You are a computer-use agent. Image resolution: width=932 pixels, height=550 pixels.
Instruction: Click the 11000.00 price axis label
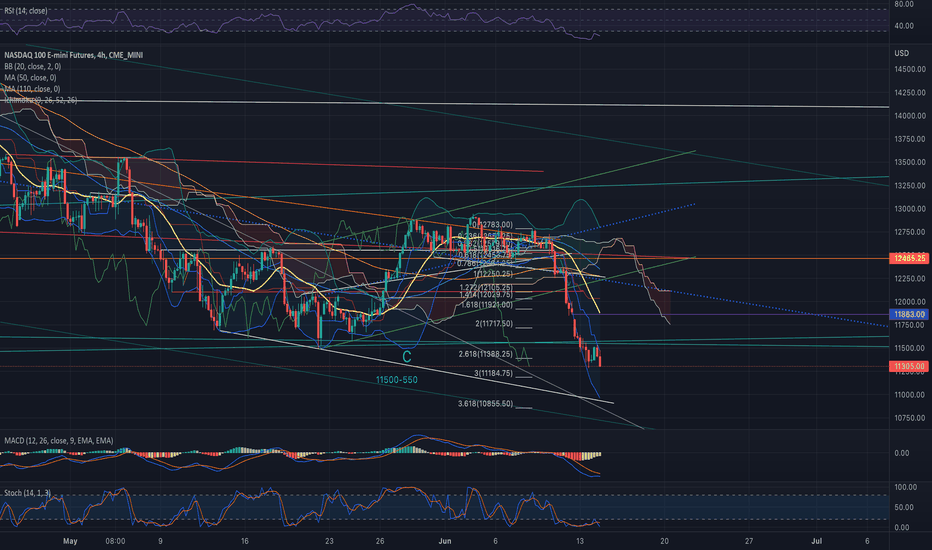[x=910, y=395]
